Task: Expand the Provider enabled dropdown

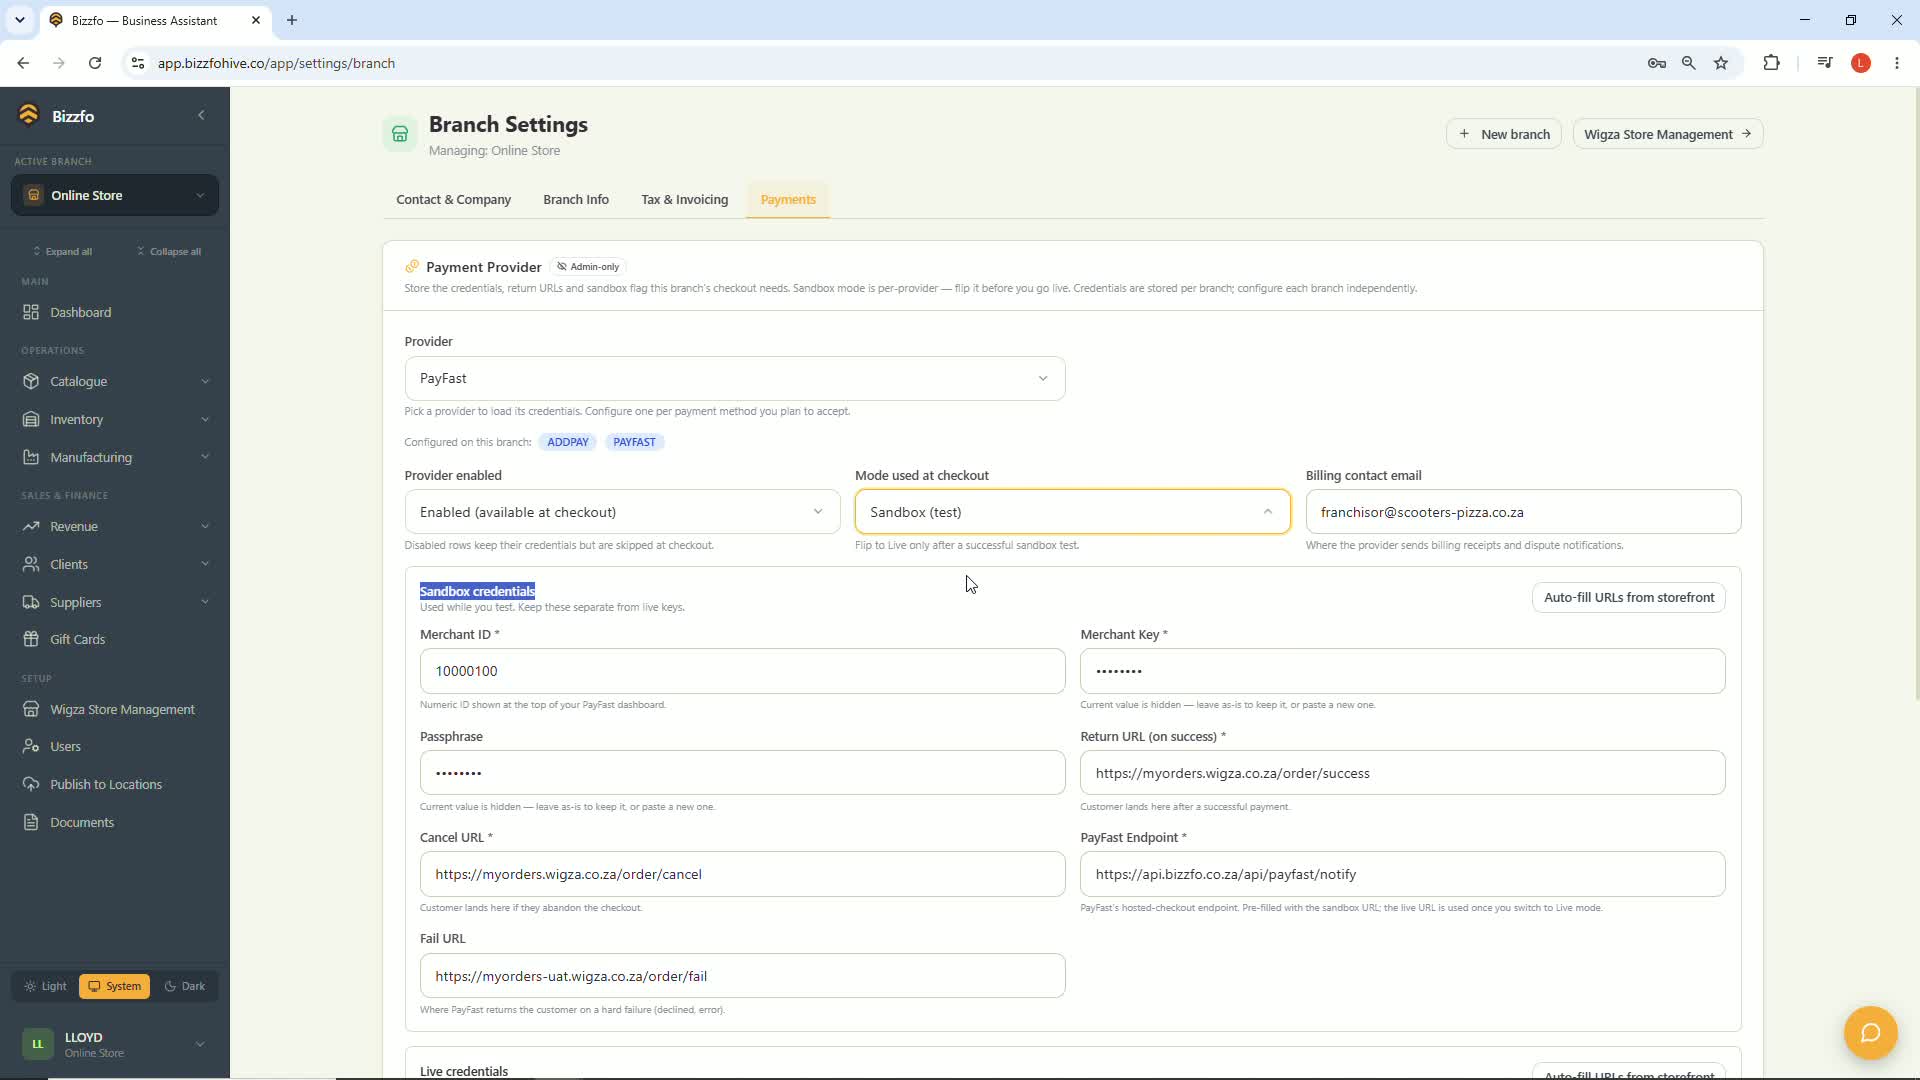Action: tap(622, 512)
